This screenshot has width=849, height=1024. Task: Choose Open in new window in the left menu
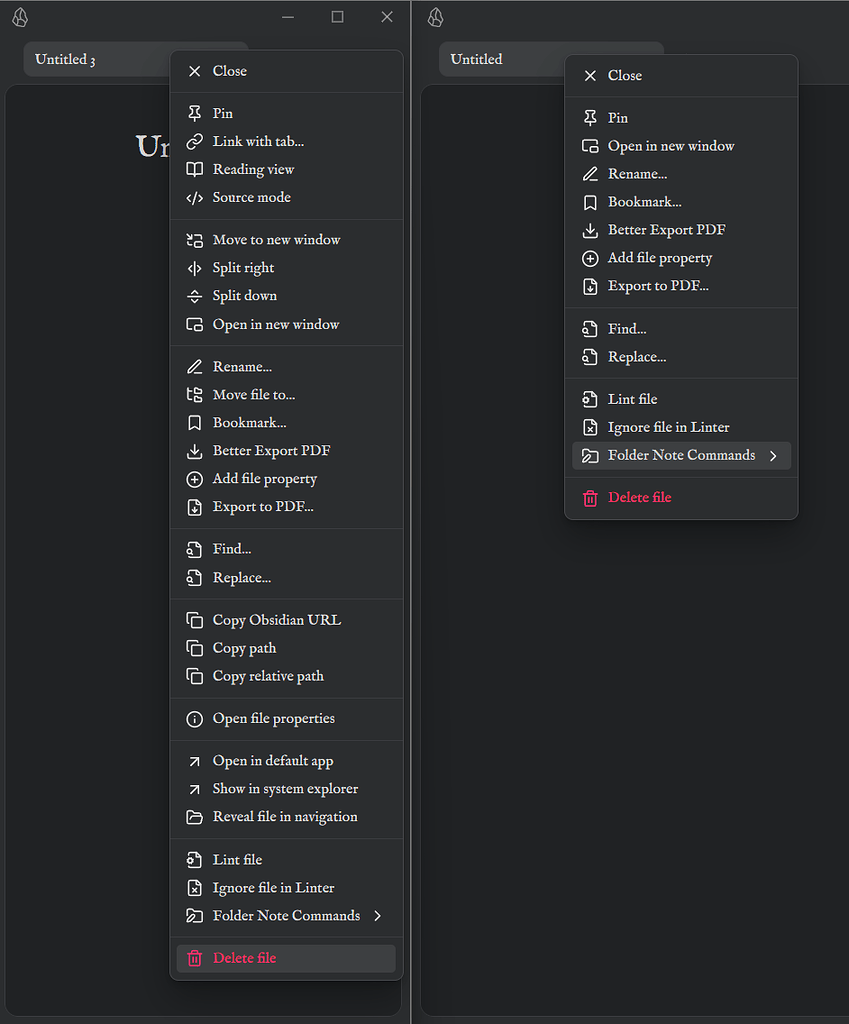pyautogui.click(x=286, y=325)
